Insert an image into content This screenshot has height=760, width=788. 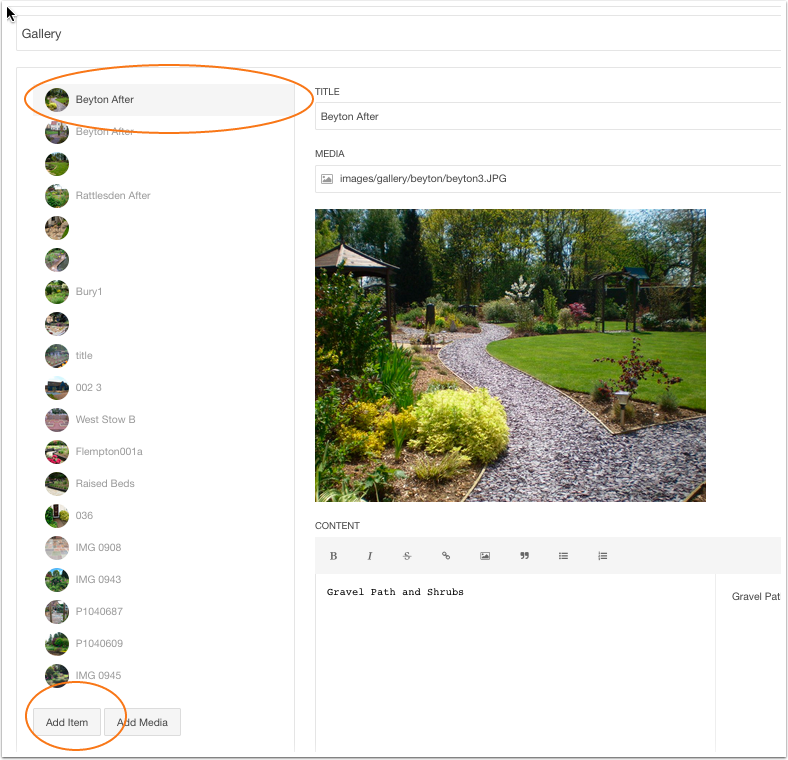(x=485, y=555)
